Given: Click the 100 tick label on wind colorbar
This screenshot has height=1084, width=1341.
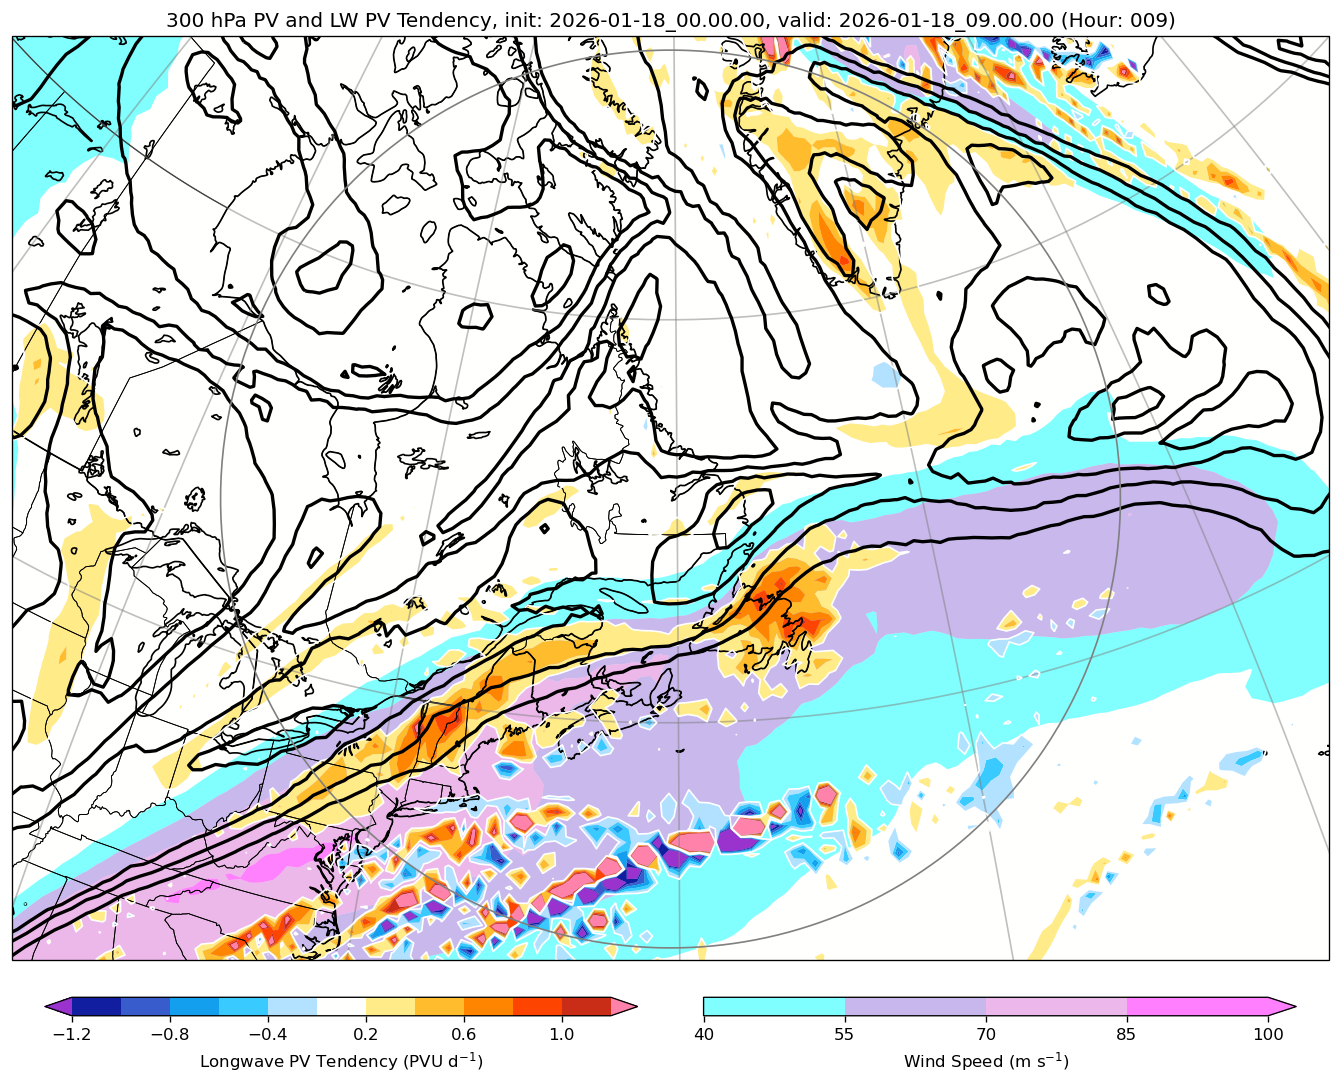Looking at the screenshot, I should pyautogui.click(x=1268, y=1034).
